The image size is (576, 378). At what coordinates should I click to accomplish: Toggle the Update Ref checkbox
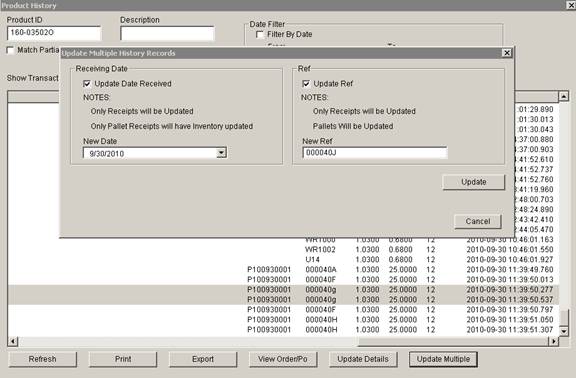[306, 84]
